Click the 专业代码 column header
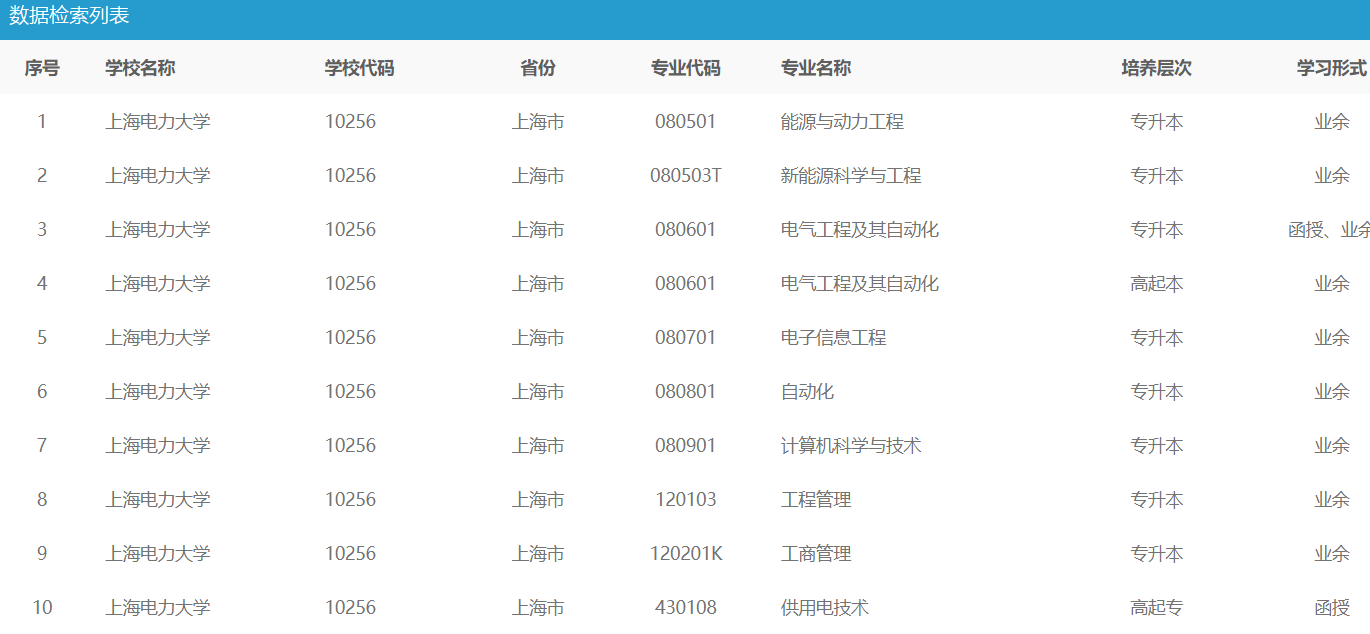1370x634 pixels. (686, 68)
